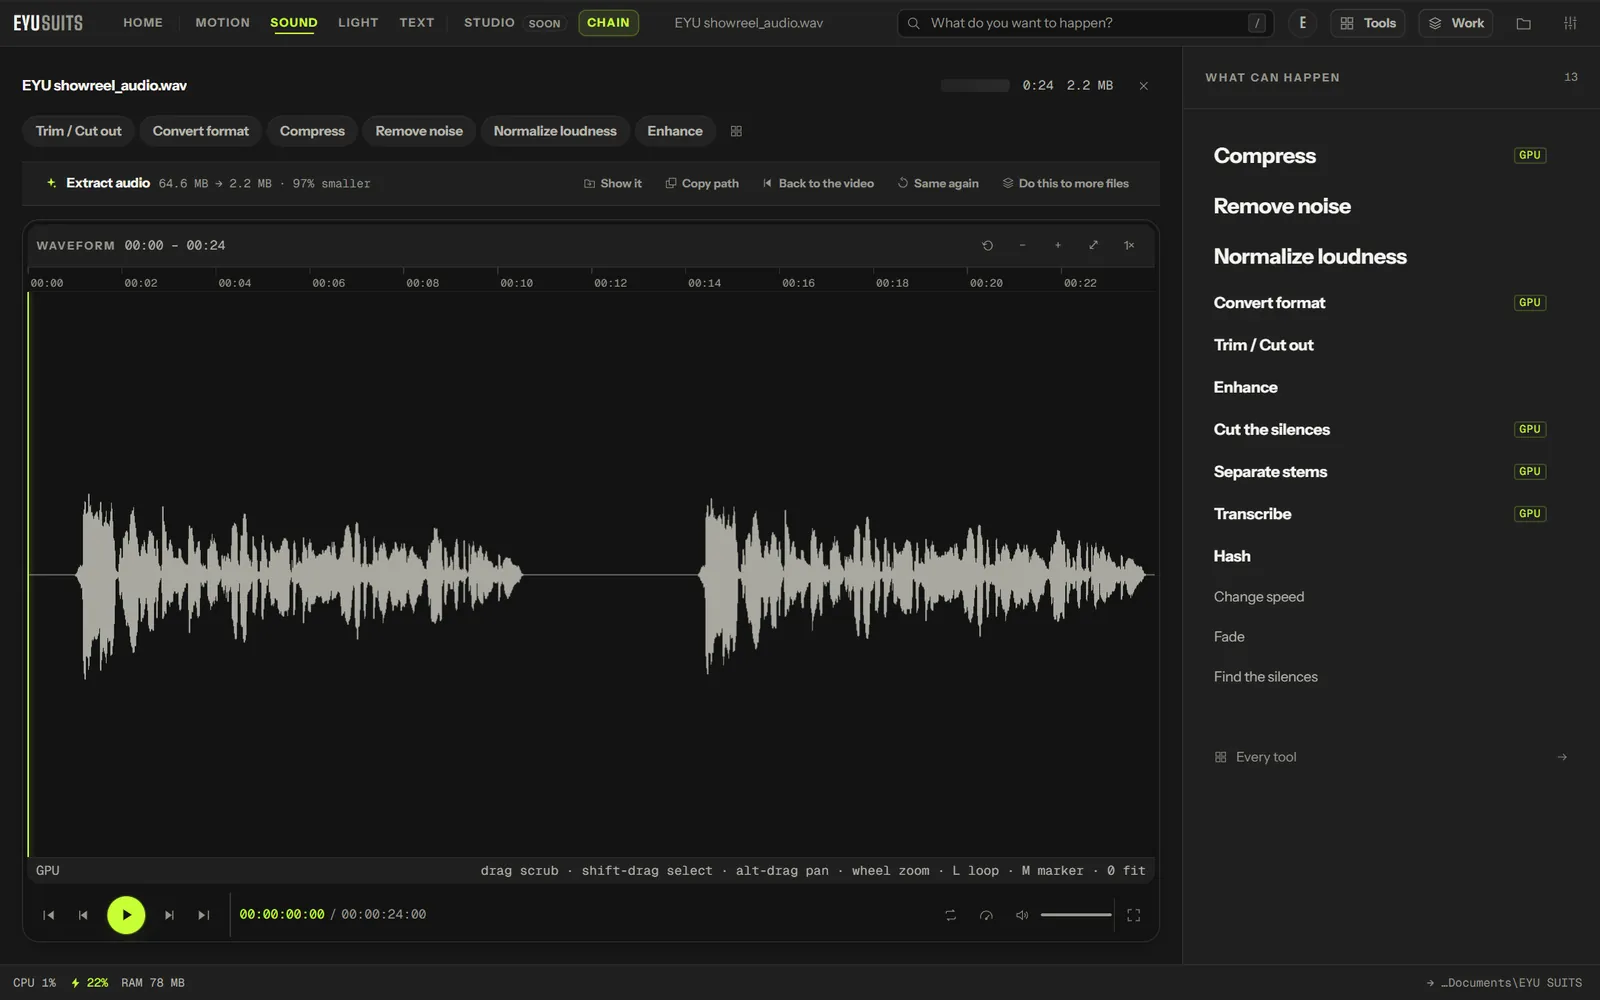Reset the waveform view
Image resolution: width=1600 pixels, height=1000 pixels.
[987, 245]
